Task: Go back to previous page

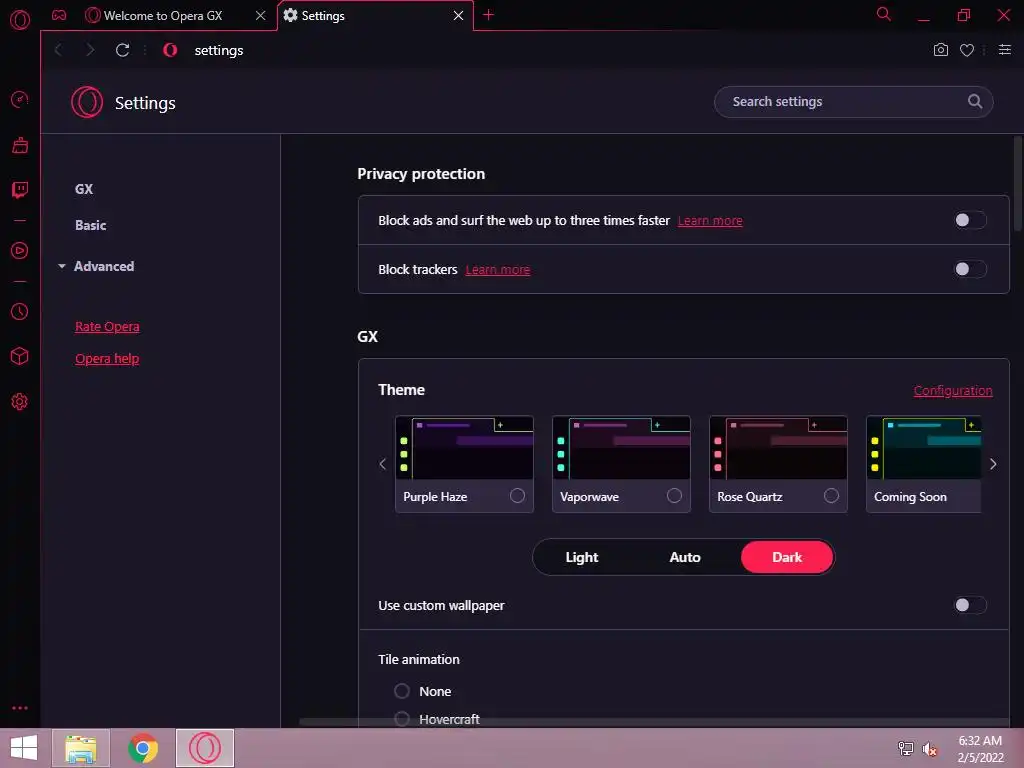Action: pos(59,50)
